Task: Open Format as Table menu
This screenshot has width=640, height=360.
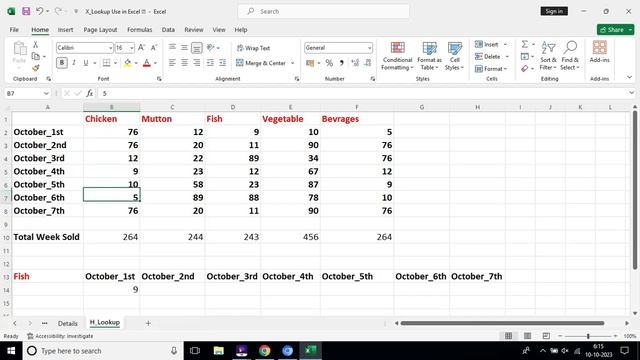Action: click(429, 56)
